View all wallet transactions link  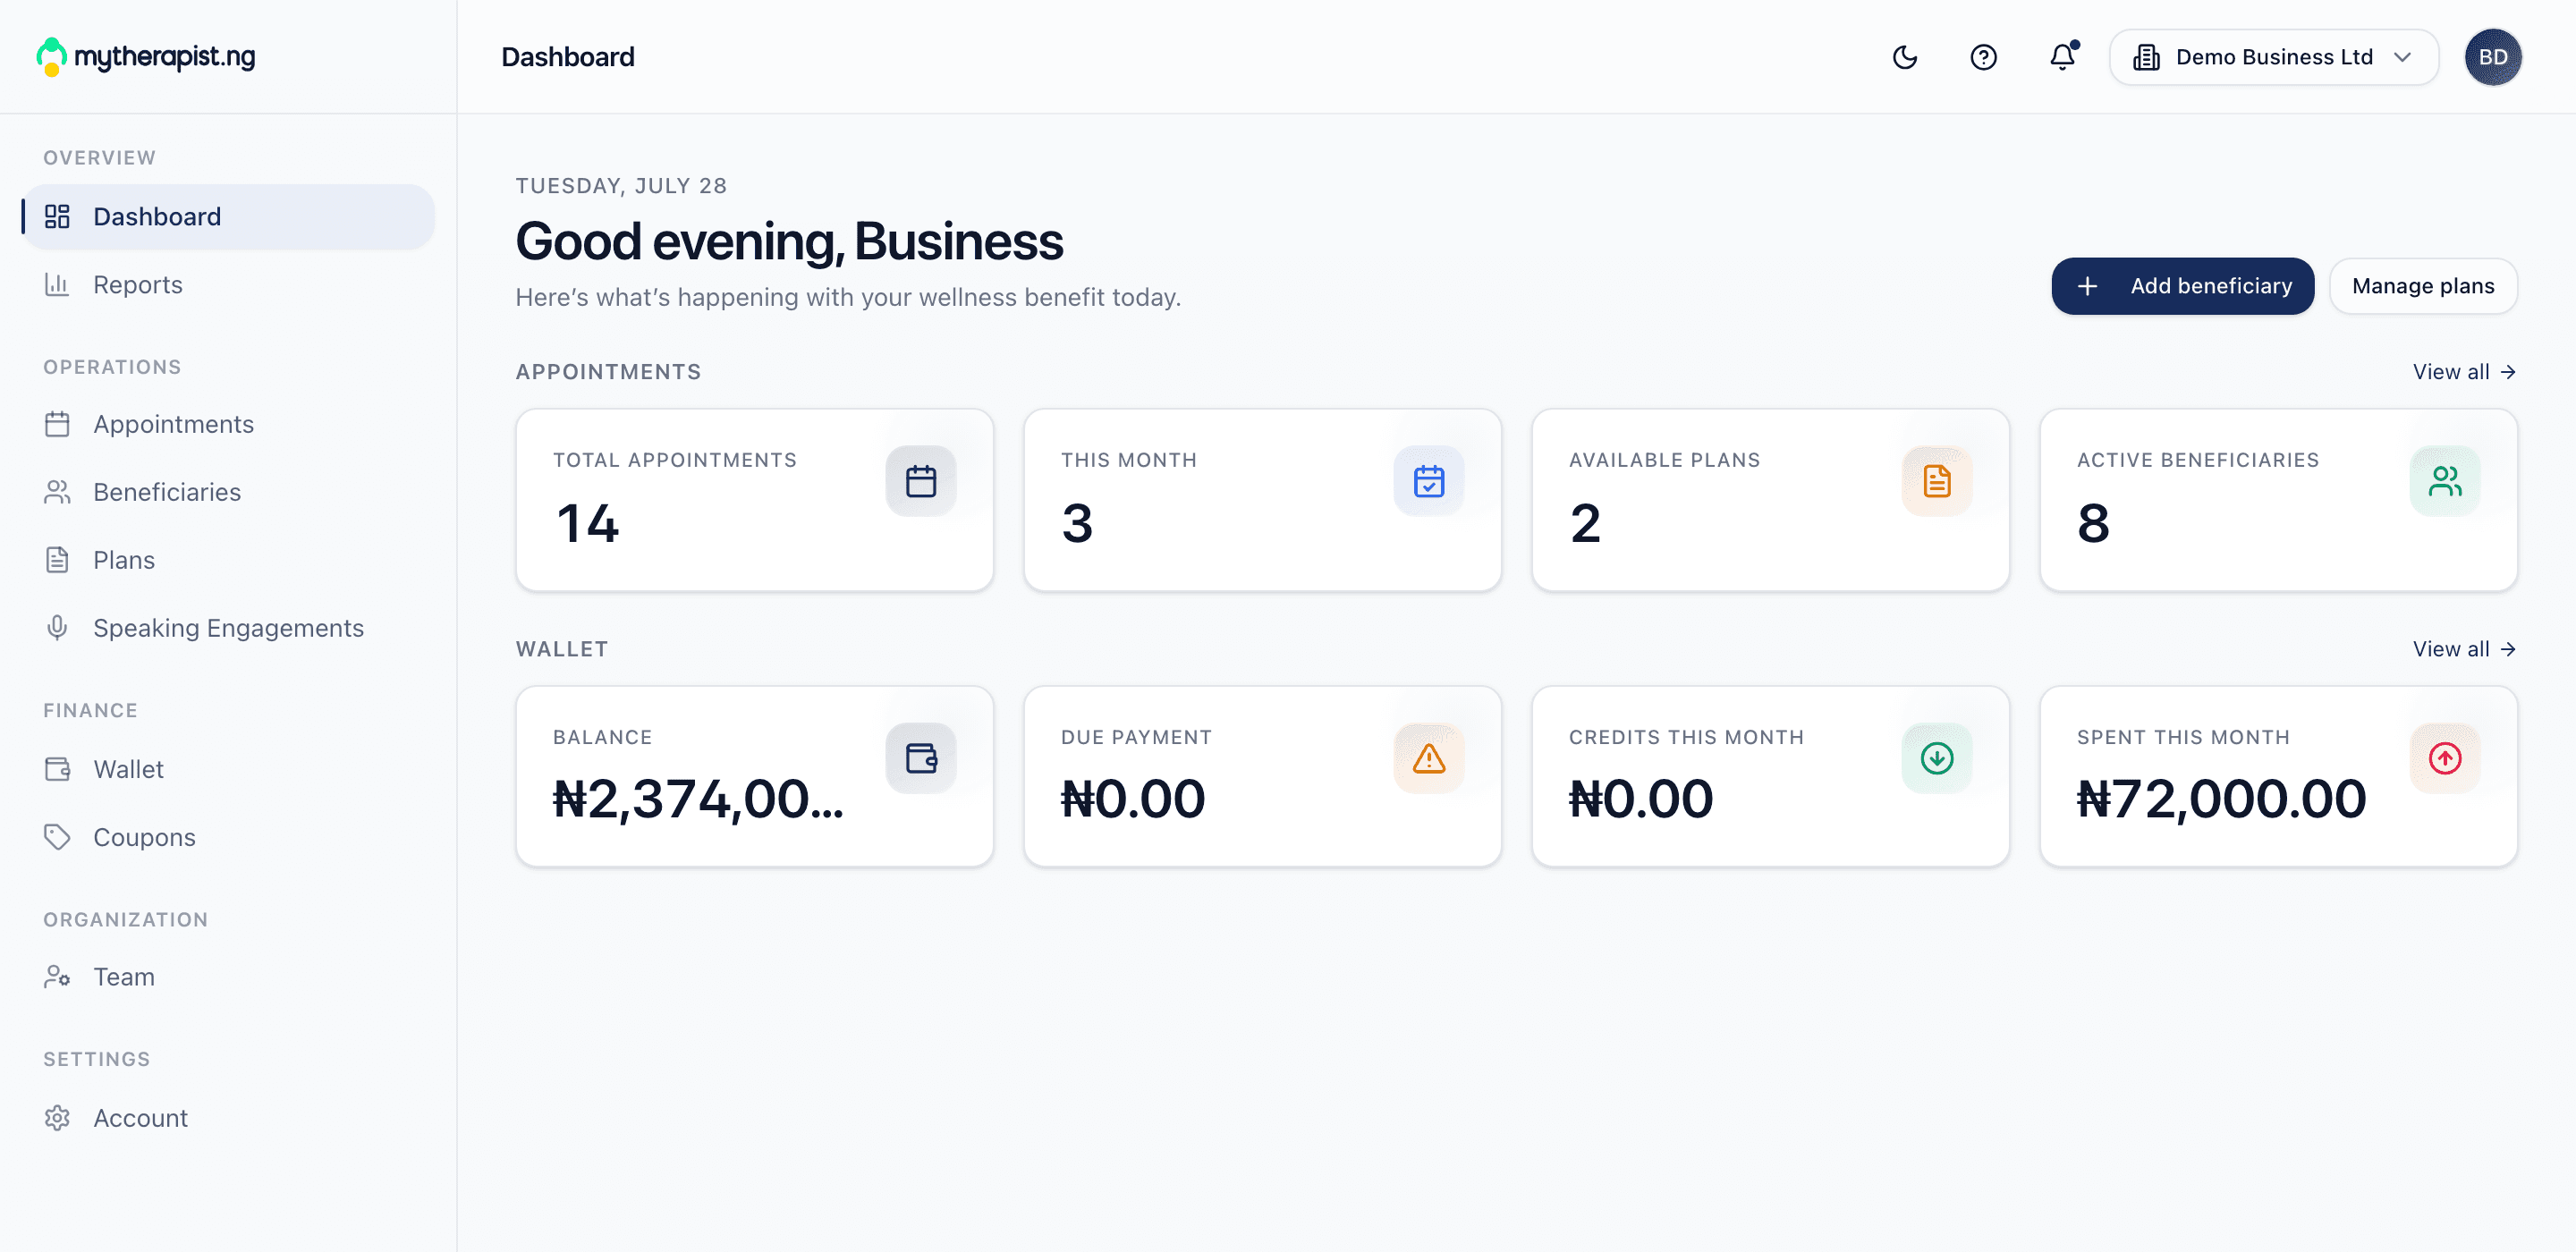[2464, 649]
